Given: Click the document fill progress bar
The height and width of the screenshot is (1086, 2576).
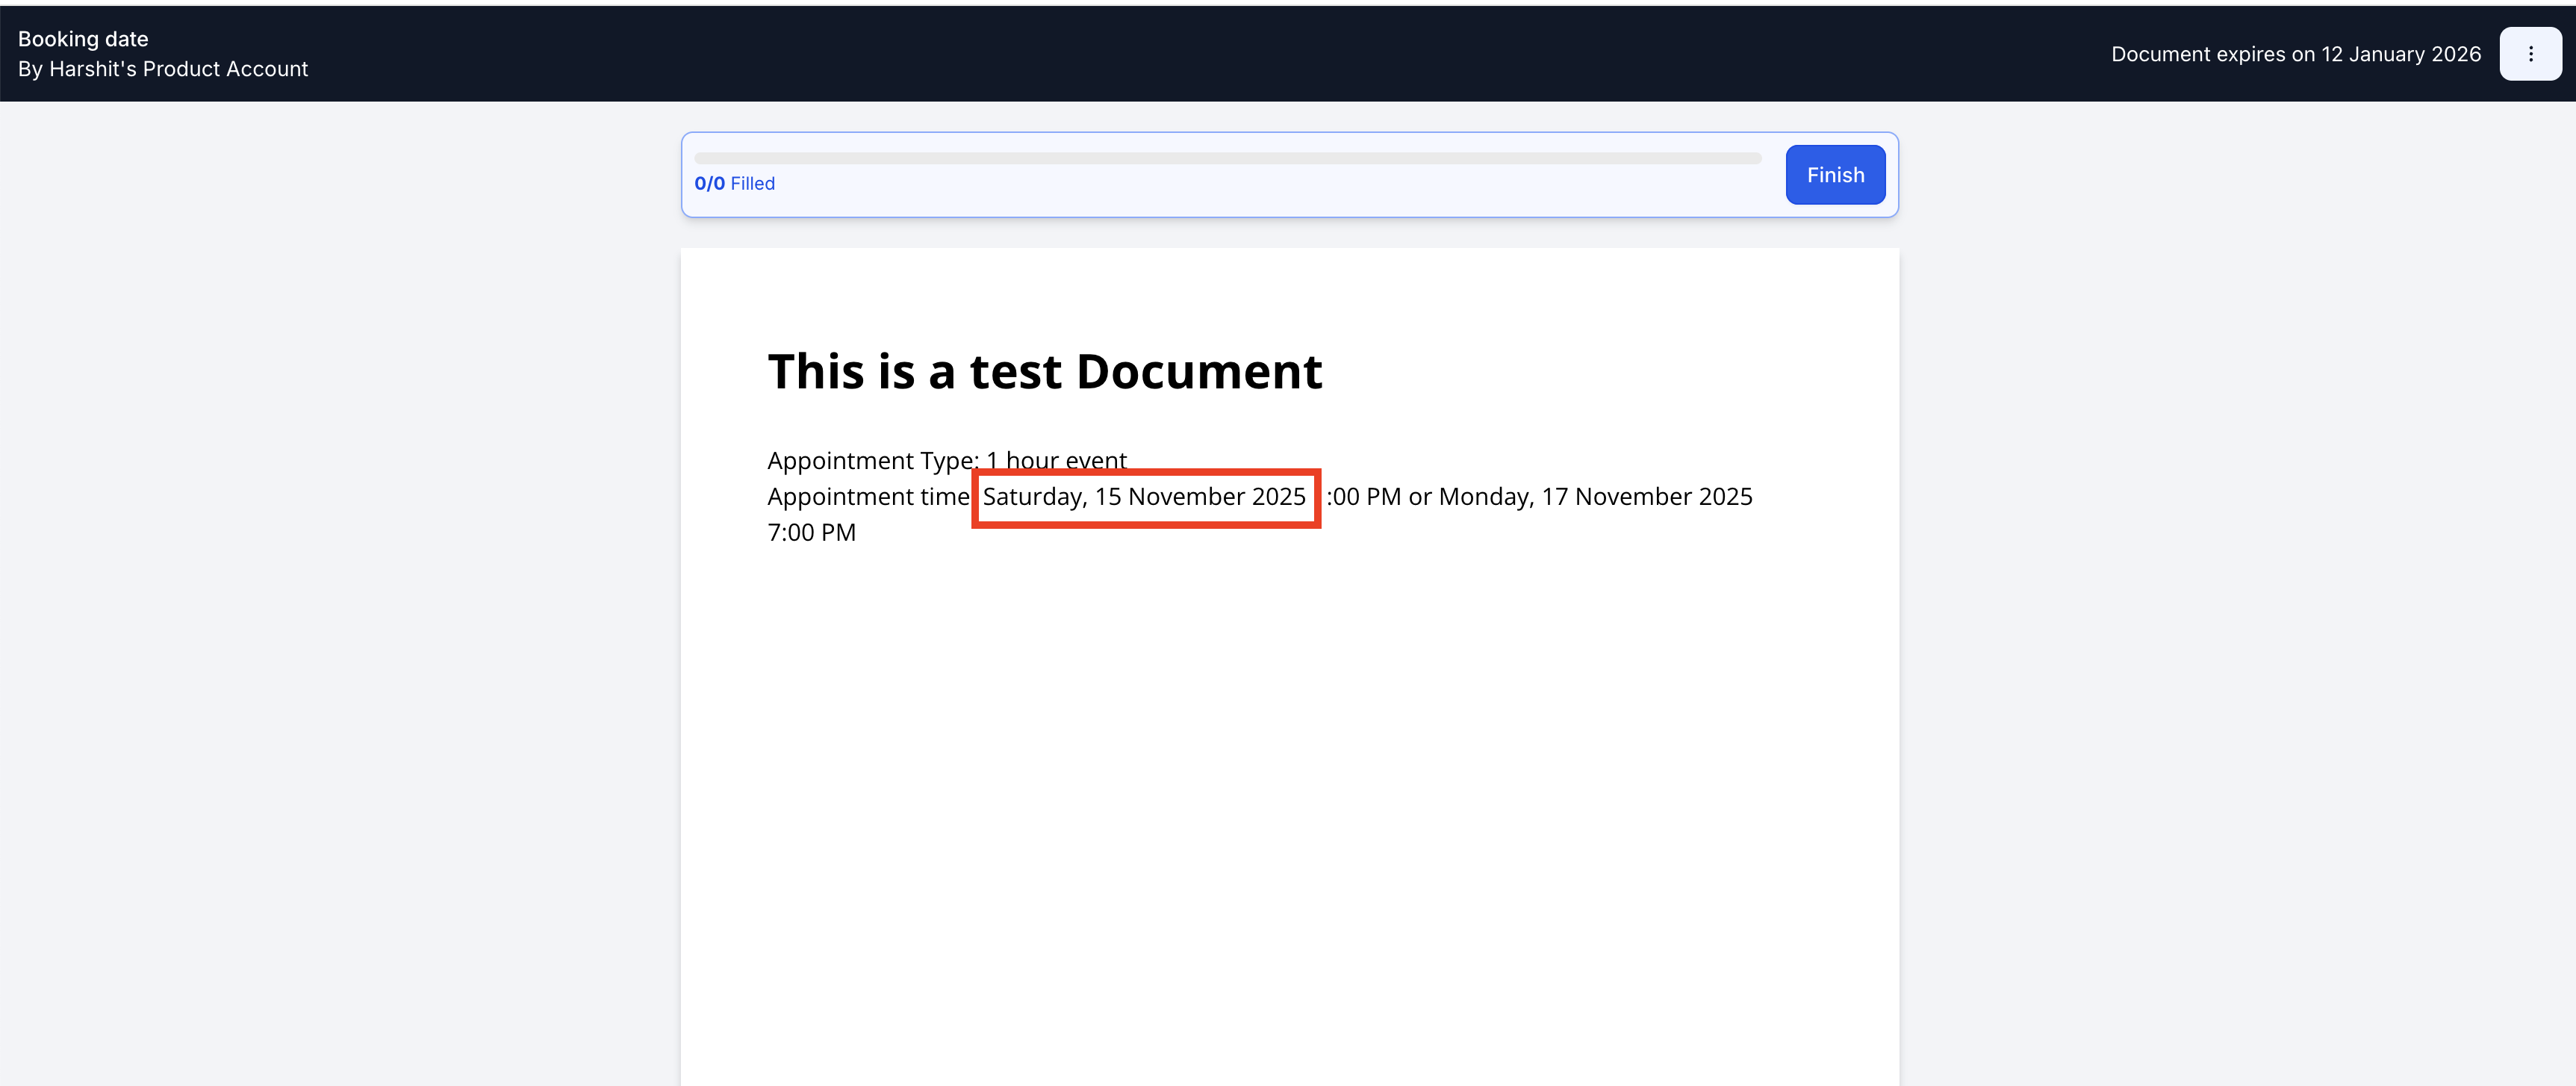Looking at the screenshot, I should pyautogui.click(x=1227, y=158).
